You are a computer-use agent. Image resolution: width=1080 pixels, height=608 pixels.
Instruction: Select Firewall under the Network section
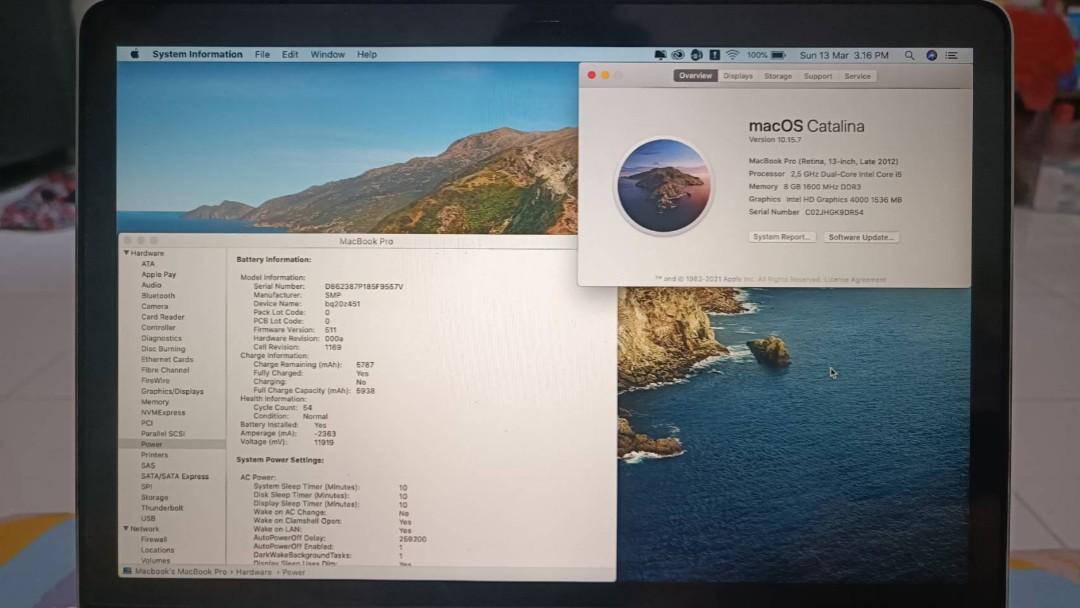(155, 539)
